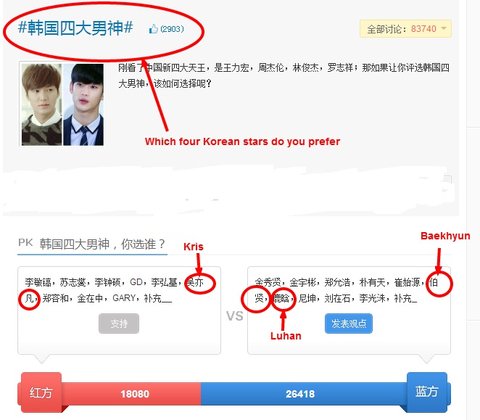The image size is (480, 420).
Task: Click the name 鹿晗 in blue list
Action: point(282,298)
